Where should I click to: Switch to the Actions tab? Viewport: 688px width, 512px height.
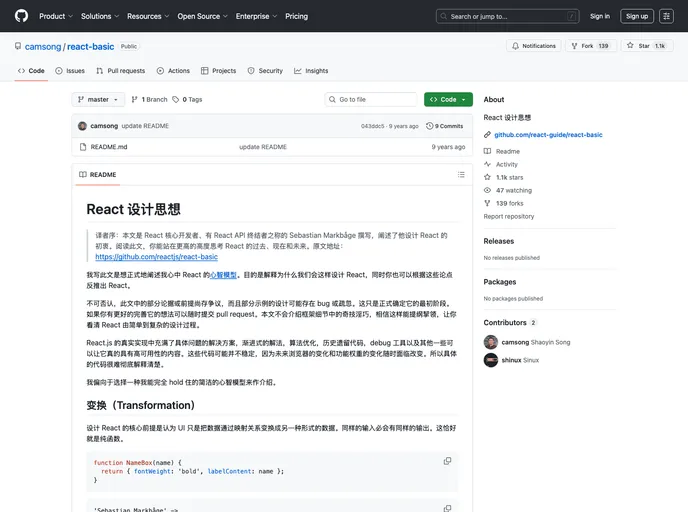[x=173, y=71]
